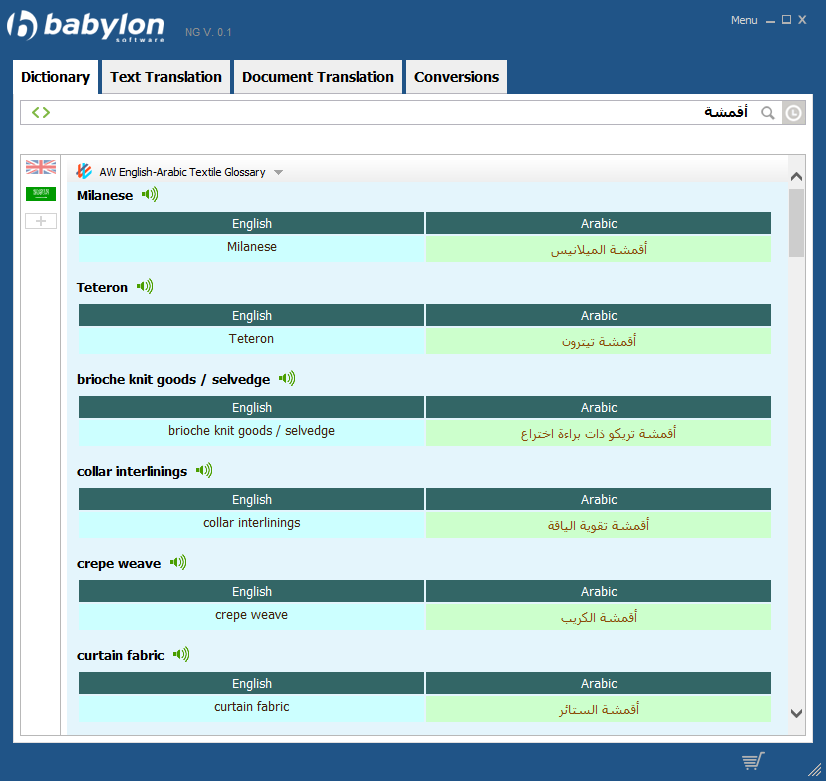
Task: Open the Menu in title bar
Action: point(744,20)
